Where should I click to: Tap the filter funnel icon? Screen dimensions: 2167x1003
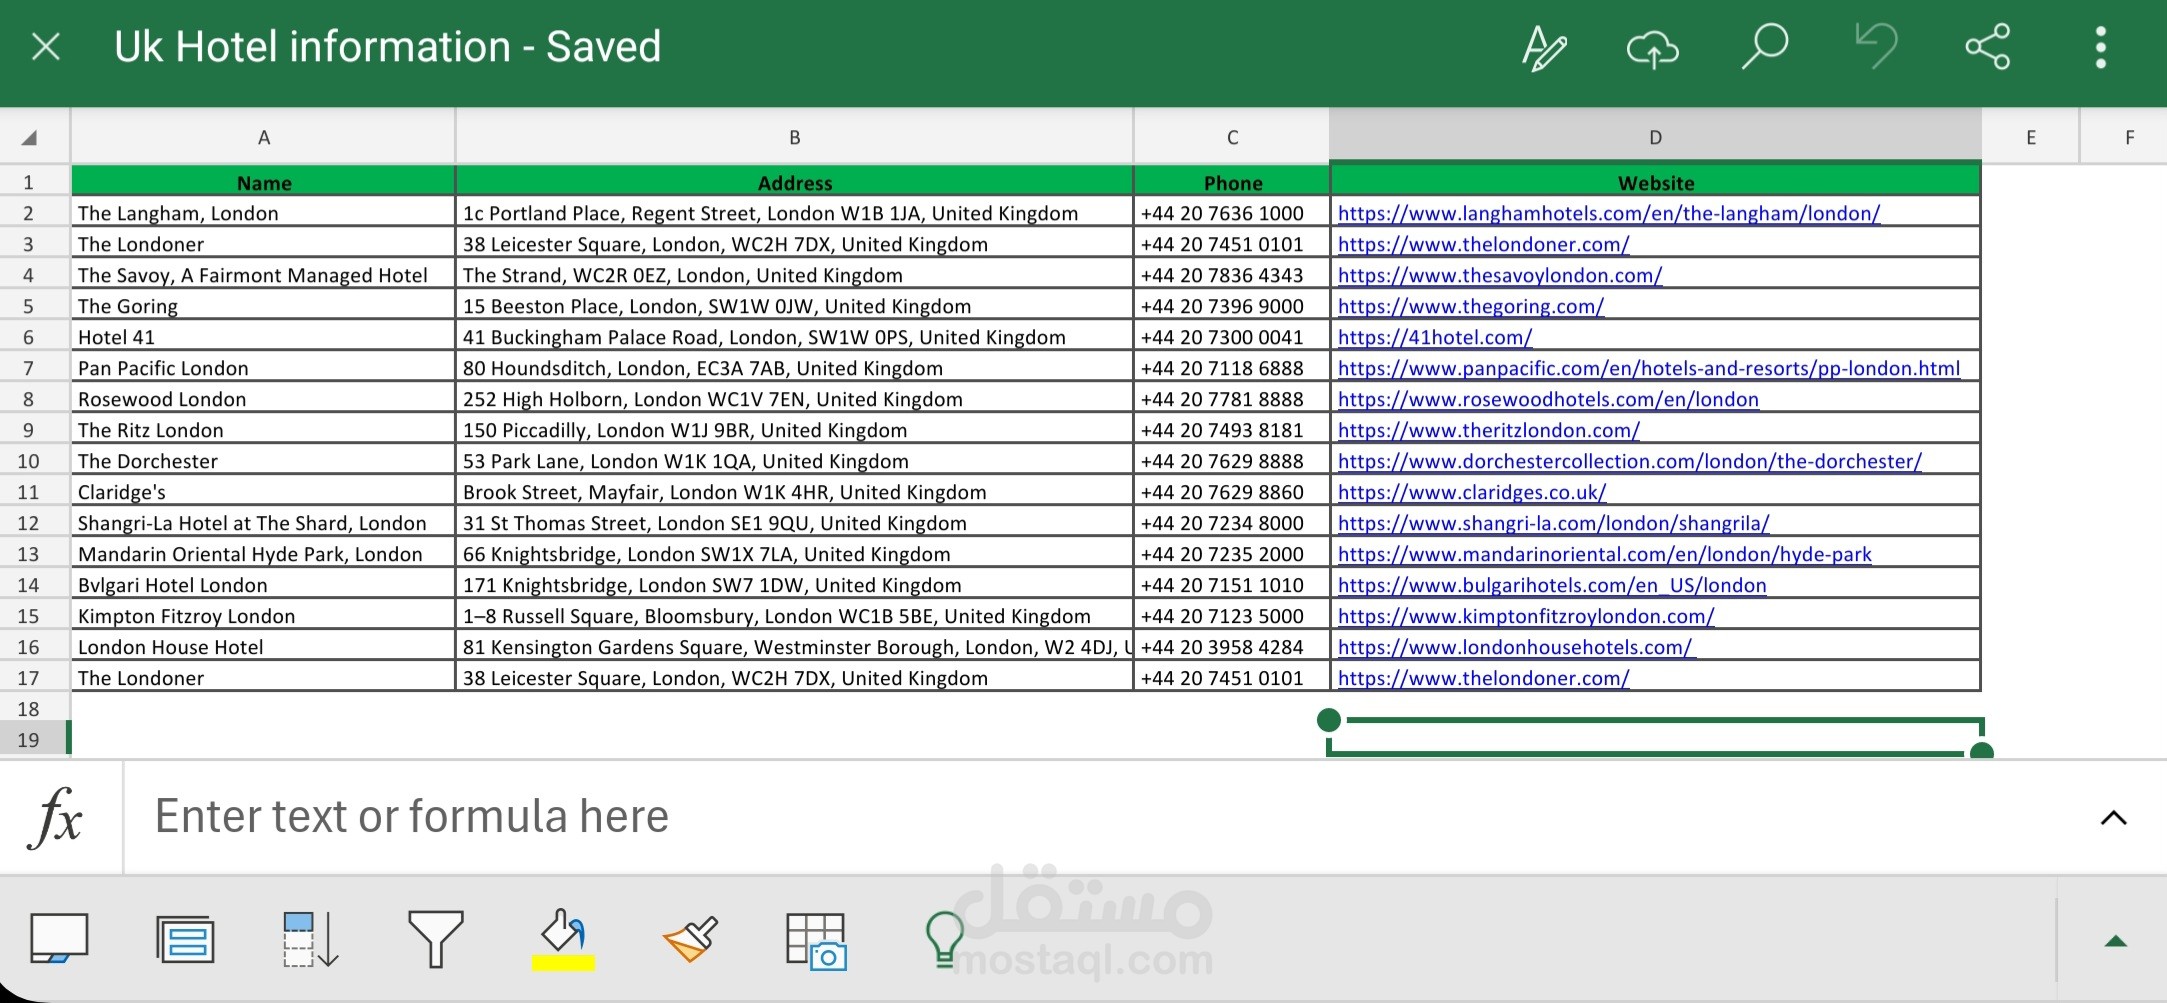click(435, 938)
